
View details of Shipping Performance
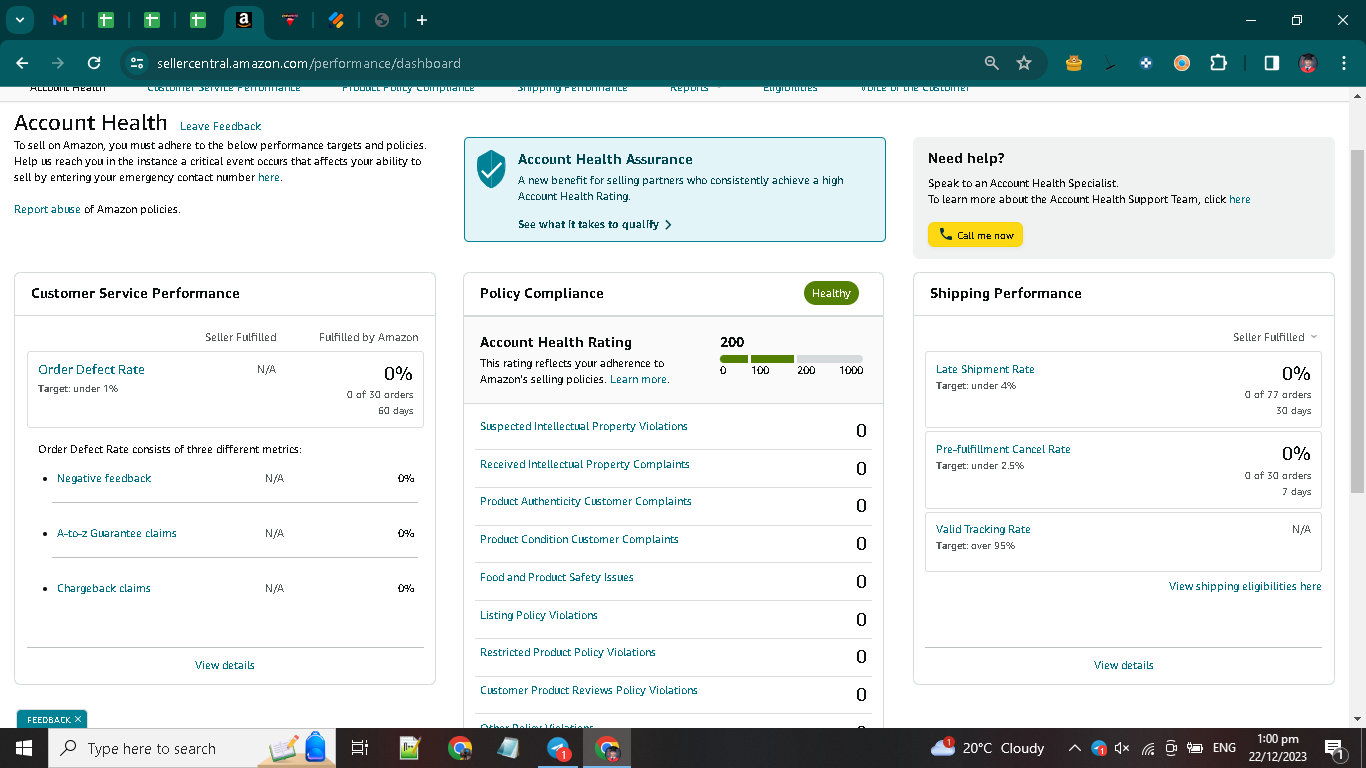tap(1124, 665)
